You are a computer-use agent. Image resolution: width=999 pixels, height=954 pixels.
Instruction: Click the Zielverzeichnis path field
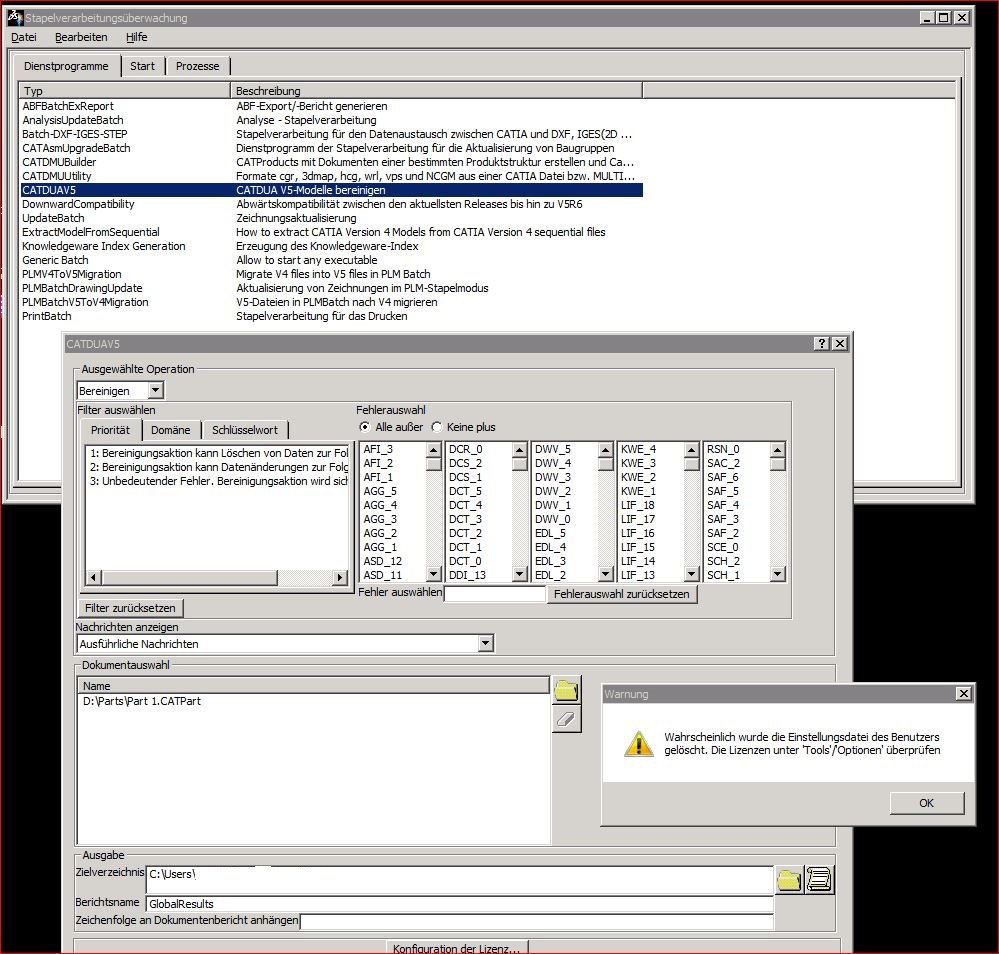[459, 879]
